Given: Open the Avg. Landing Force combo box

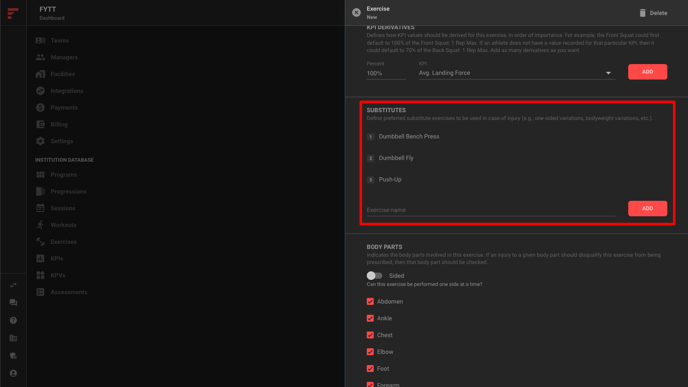Looking at the screenshot, I should (x=516, y=73).
